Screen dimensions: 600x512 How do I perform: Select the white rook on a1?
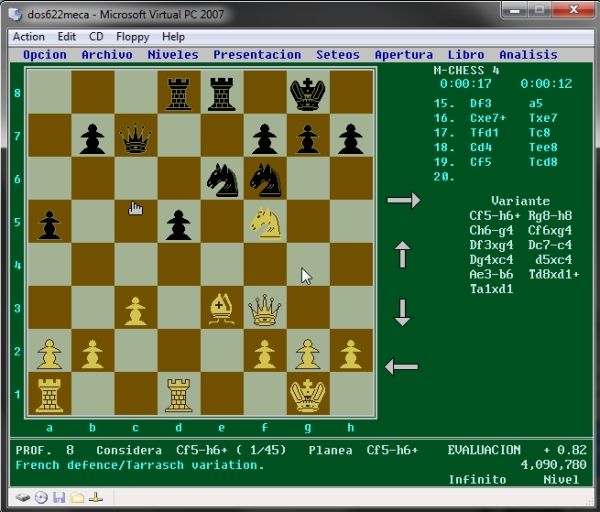(49, 395)
